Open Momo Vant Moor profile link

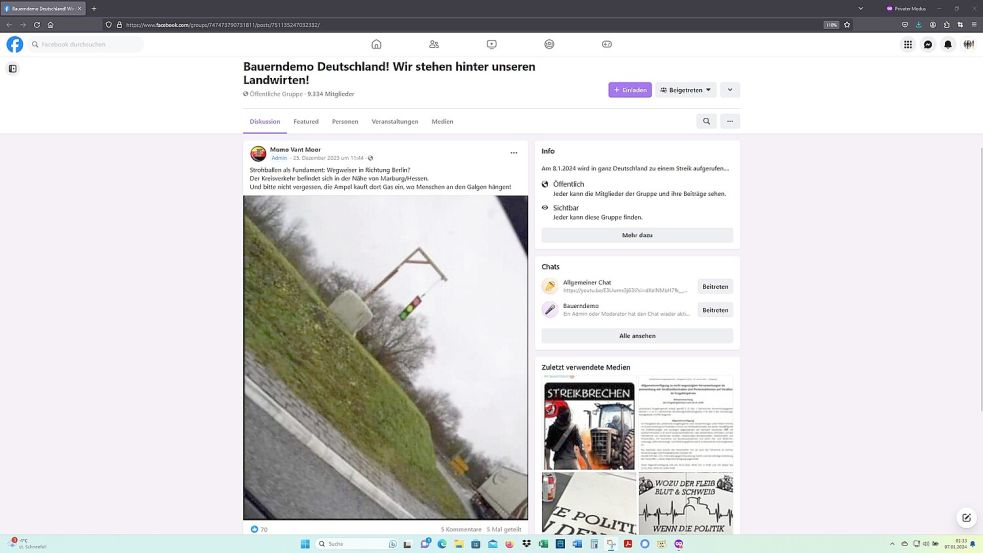[x=295, y=149]
